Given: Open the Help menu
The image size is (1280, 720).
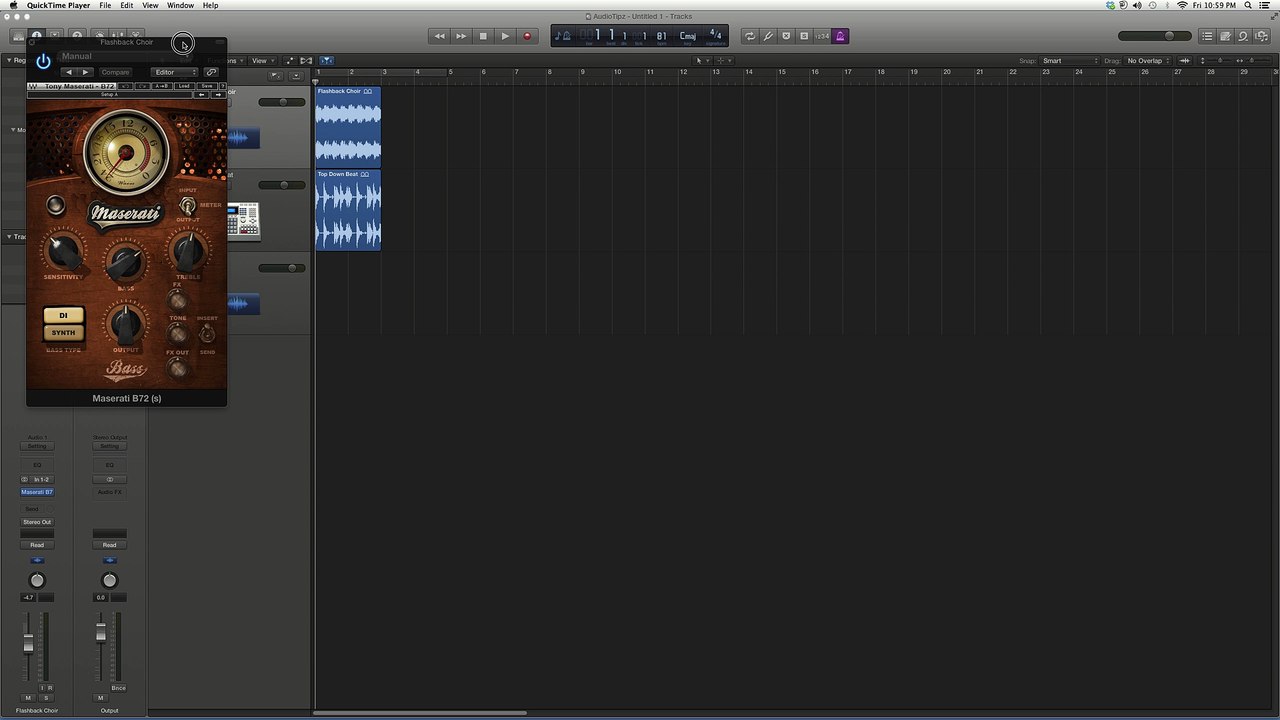Looking at the screenshot, I should coord(210,5).
